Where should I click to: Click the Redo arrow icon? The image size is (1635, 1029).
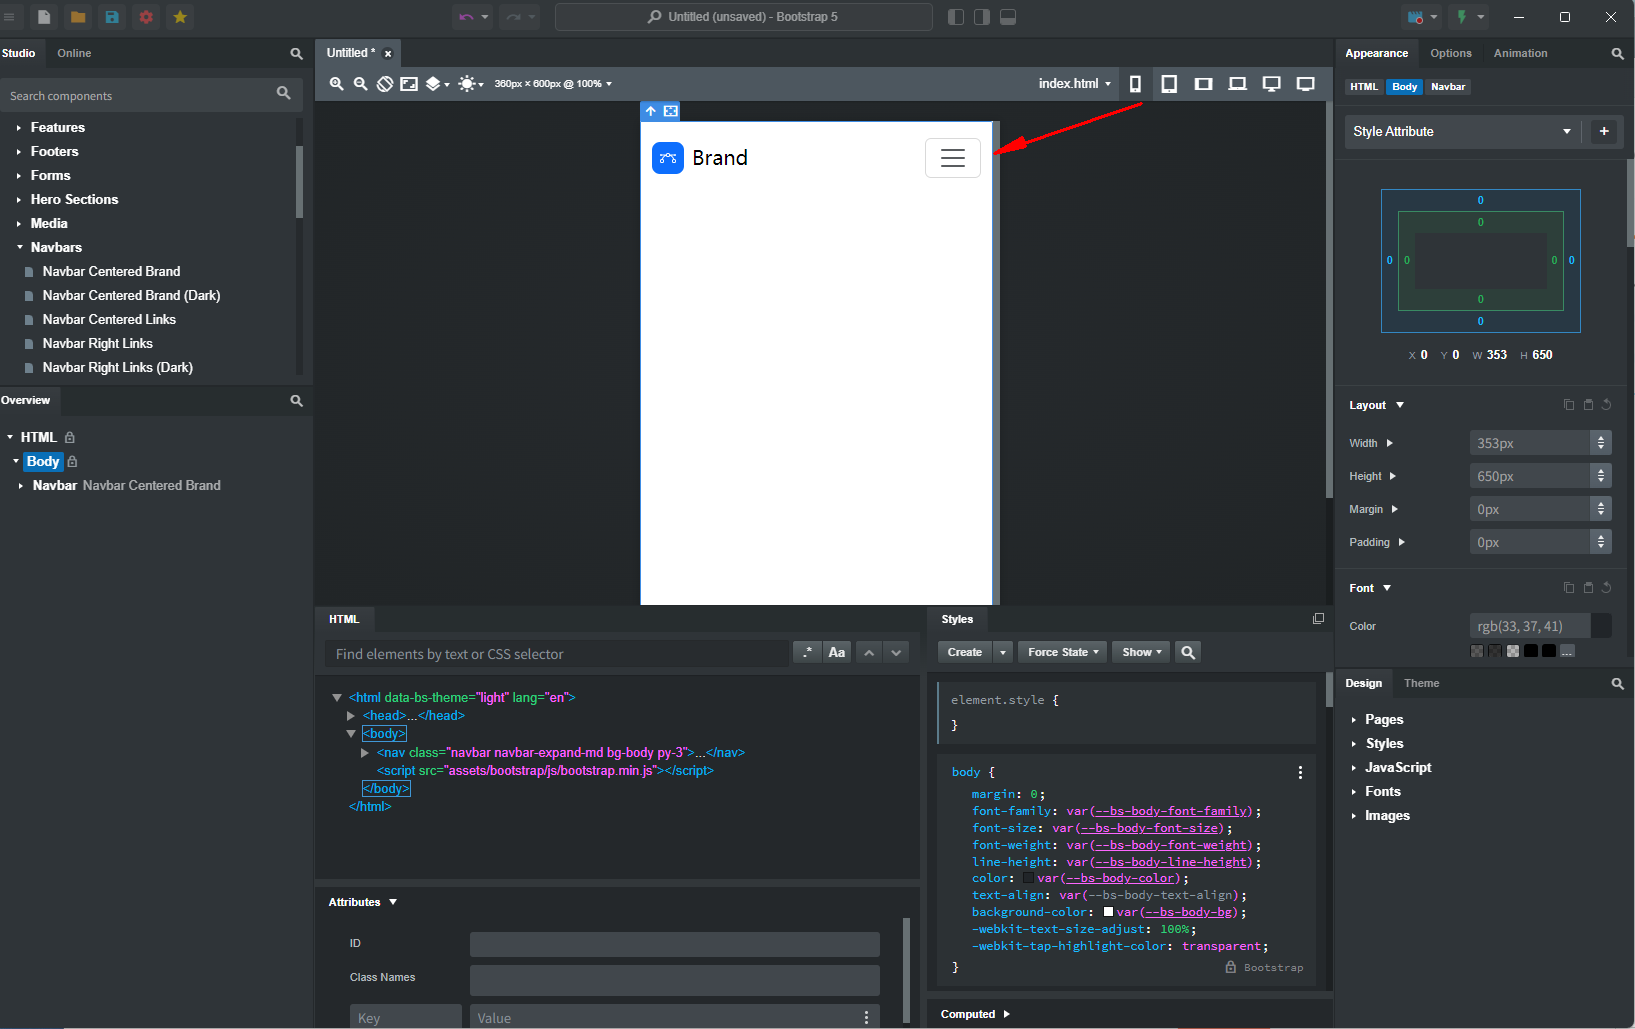point(513,17)
